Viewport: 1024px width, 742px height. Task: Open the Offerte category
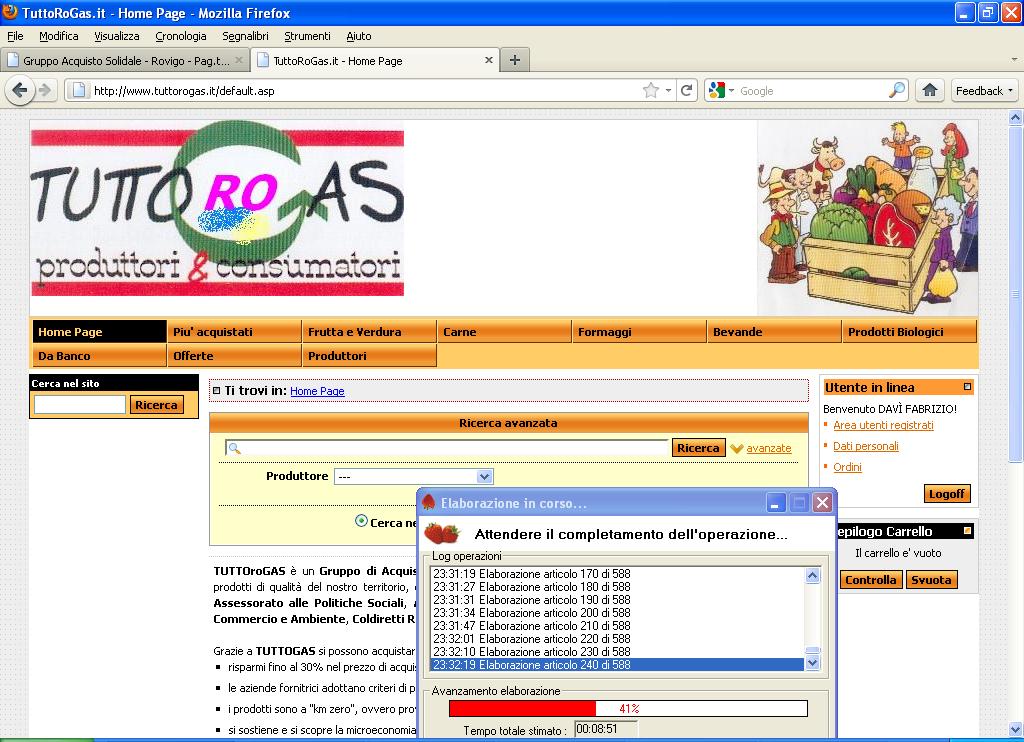tap(234, 355)
